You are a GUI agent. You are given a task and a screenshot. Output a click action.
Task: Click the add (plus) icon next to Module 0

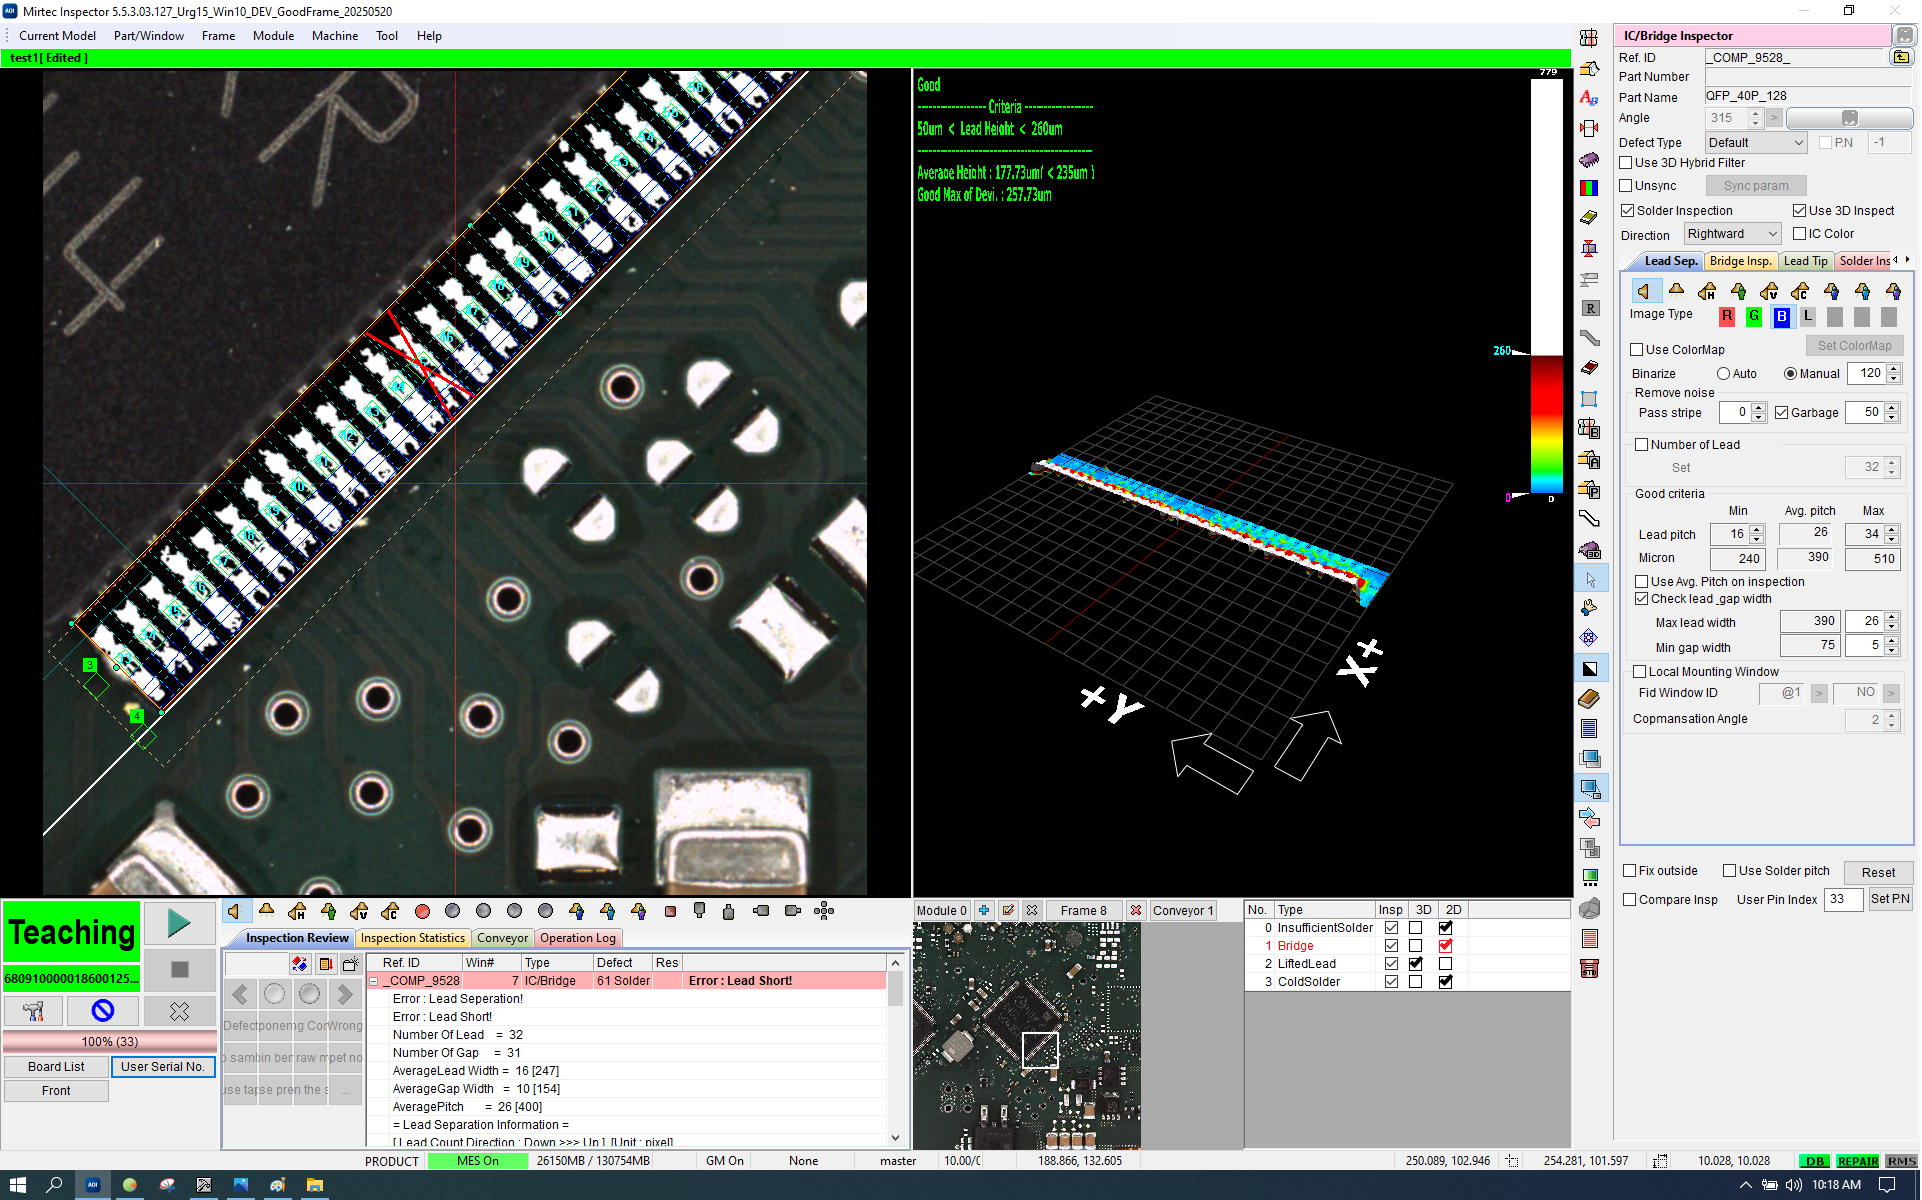tap(984, 910)
